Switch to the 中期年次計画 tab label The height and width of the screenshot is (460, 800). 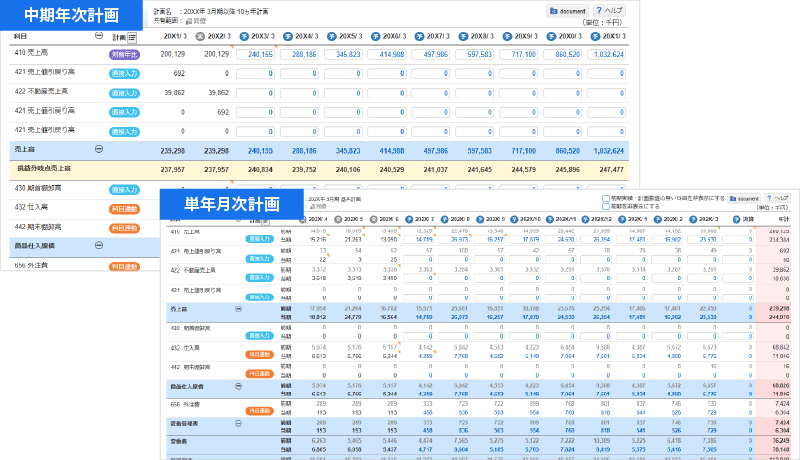click(71, 15)
